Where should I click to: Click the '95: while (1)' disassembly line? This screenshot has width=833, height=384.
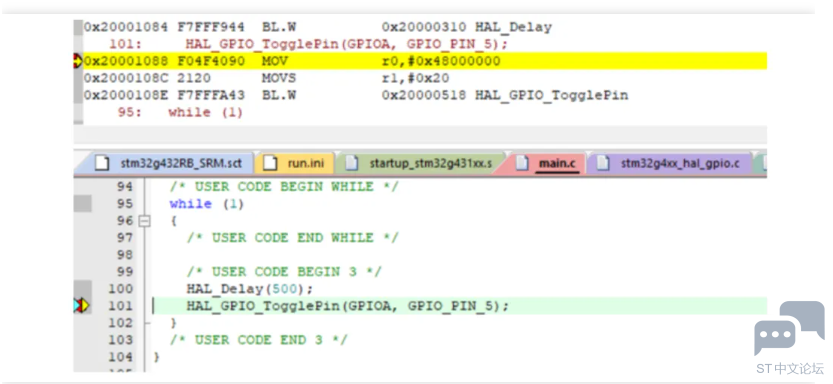[180, 113]
